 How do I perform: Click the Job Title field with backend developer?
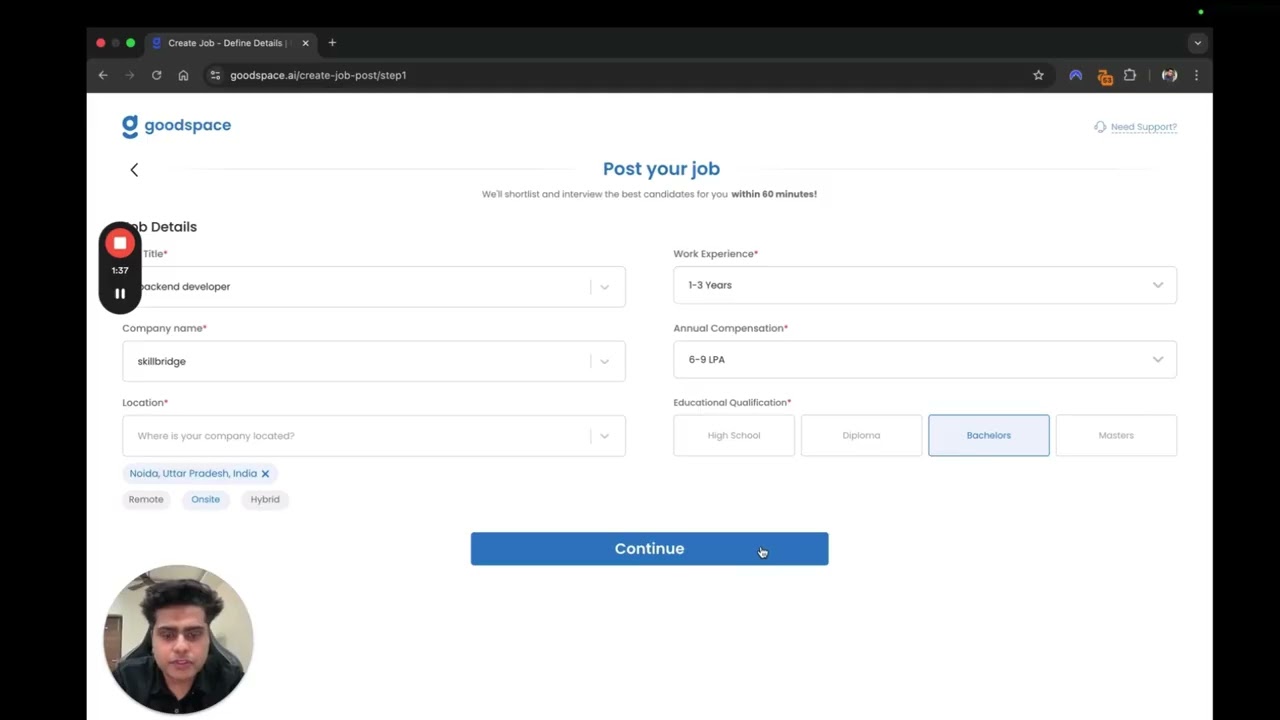(x=374, y=287)
